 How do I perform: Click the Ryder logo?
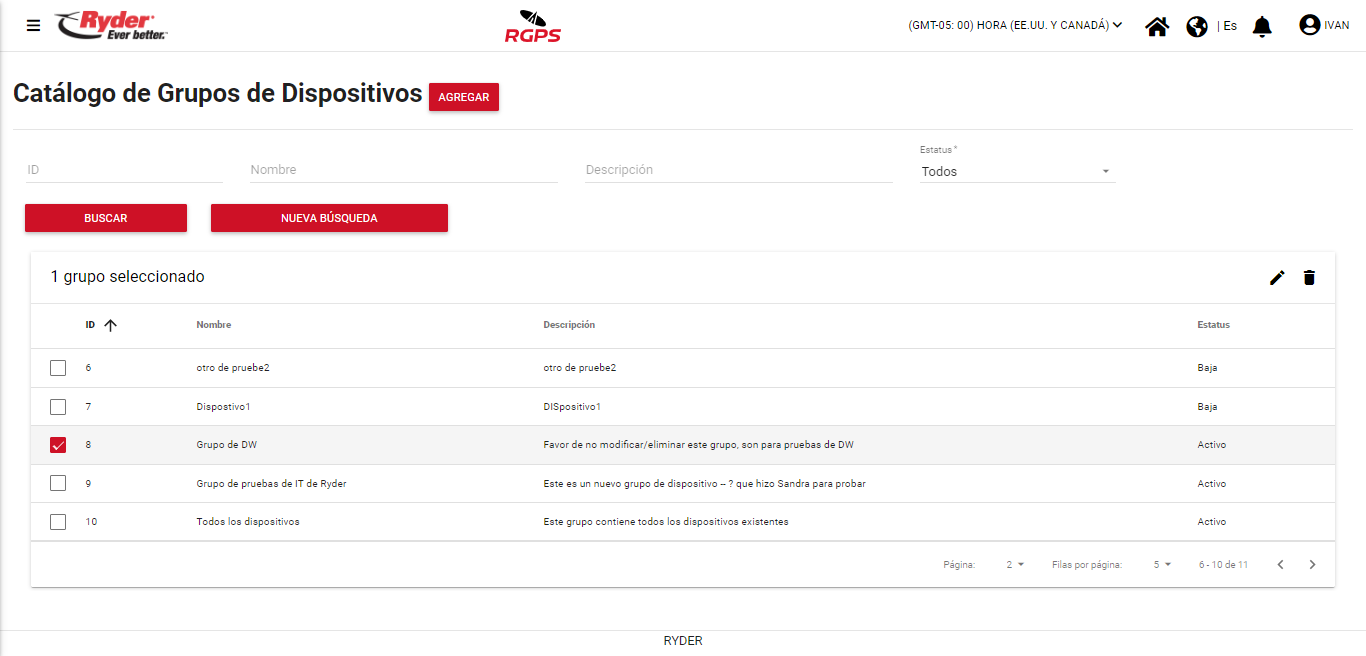pyautogui.click(x=111, y=25)
